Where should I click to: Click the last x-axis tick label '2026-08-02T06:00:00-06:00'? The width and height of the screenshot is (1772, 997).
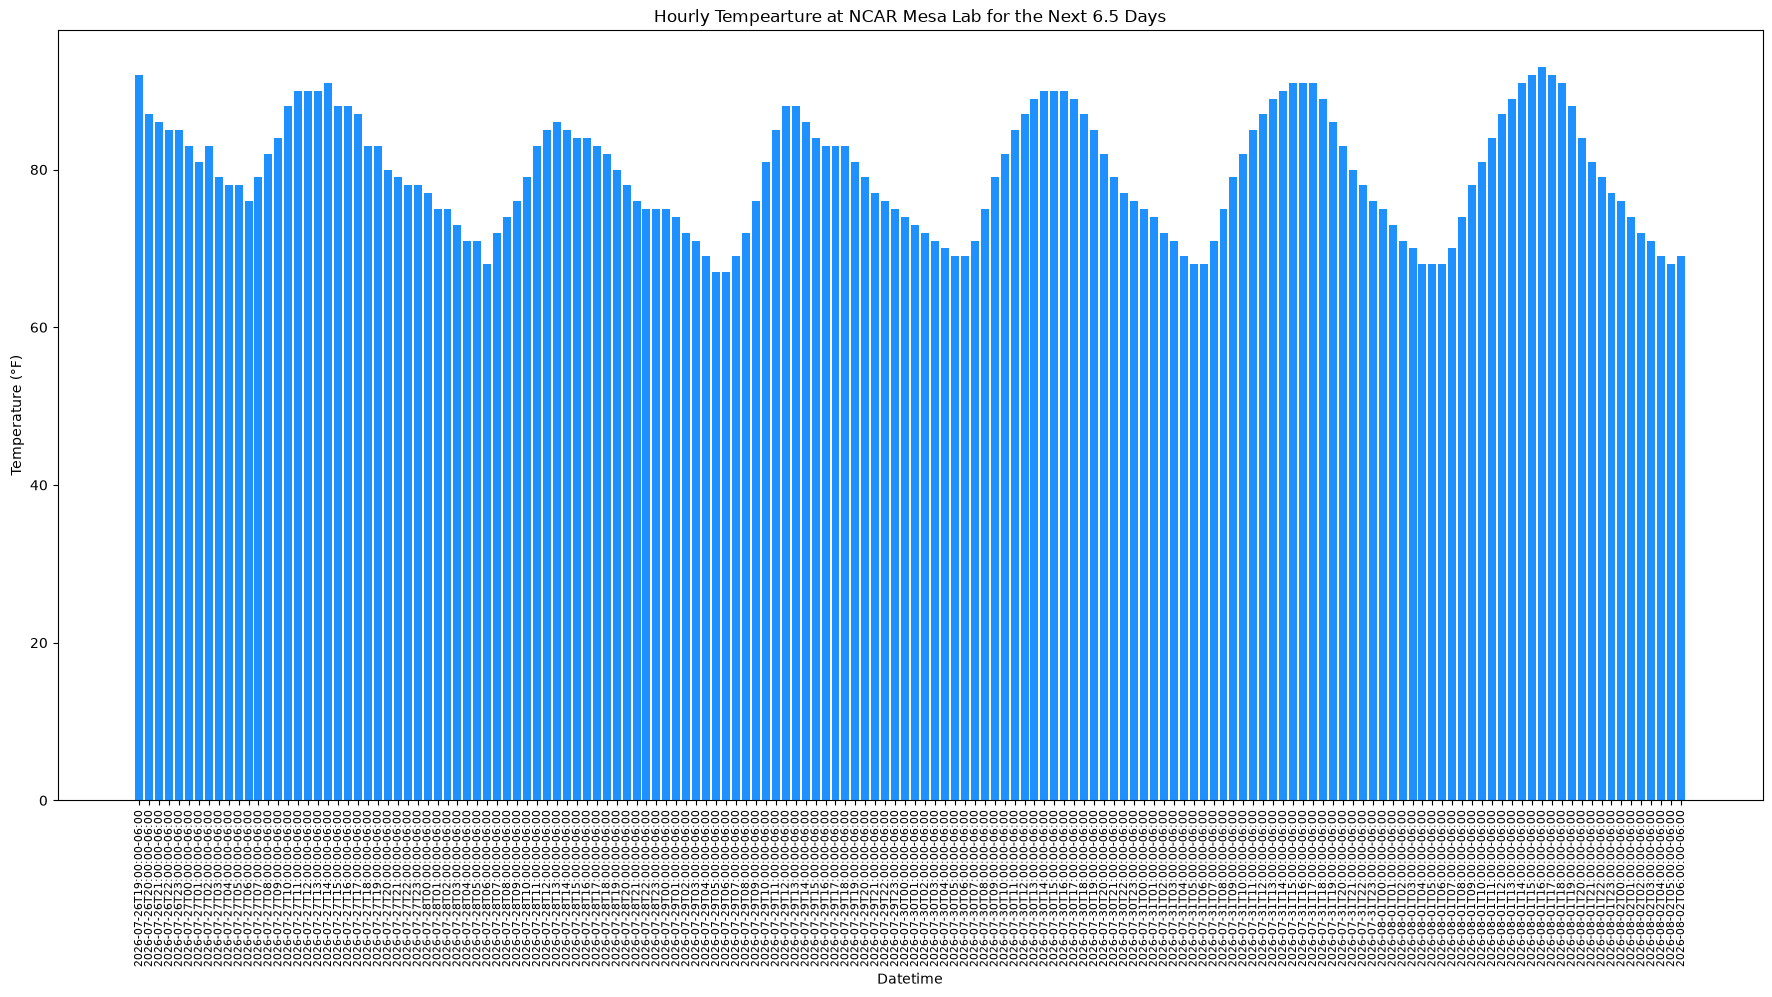pos(1681,888)
